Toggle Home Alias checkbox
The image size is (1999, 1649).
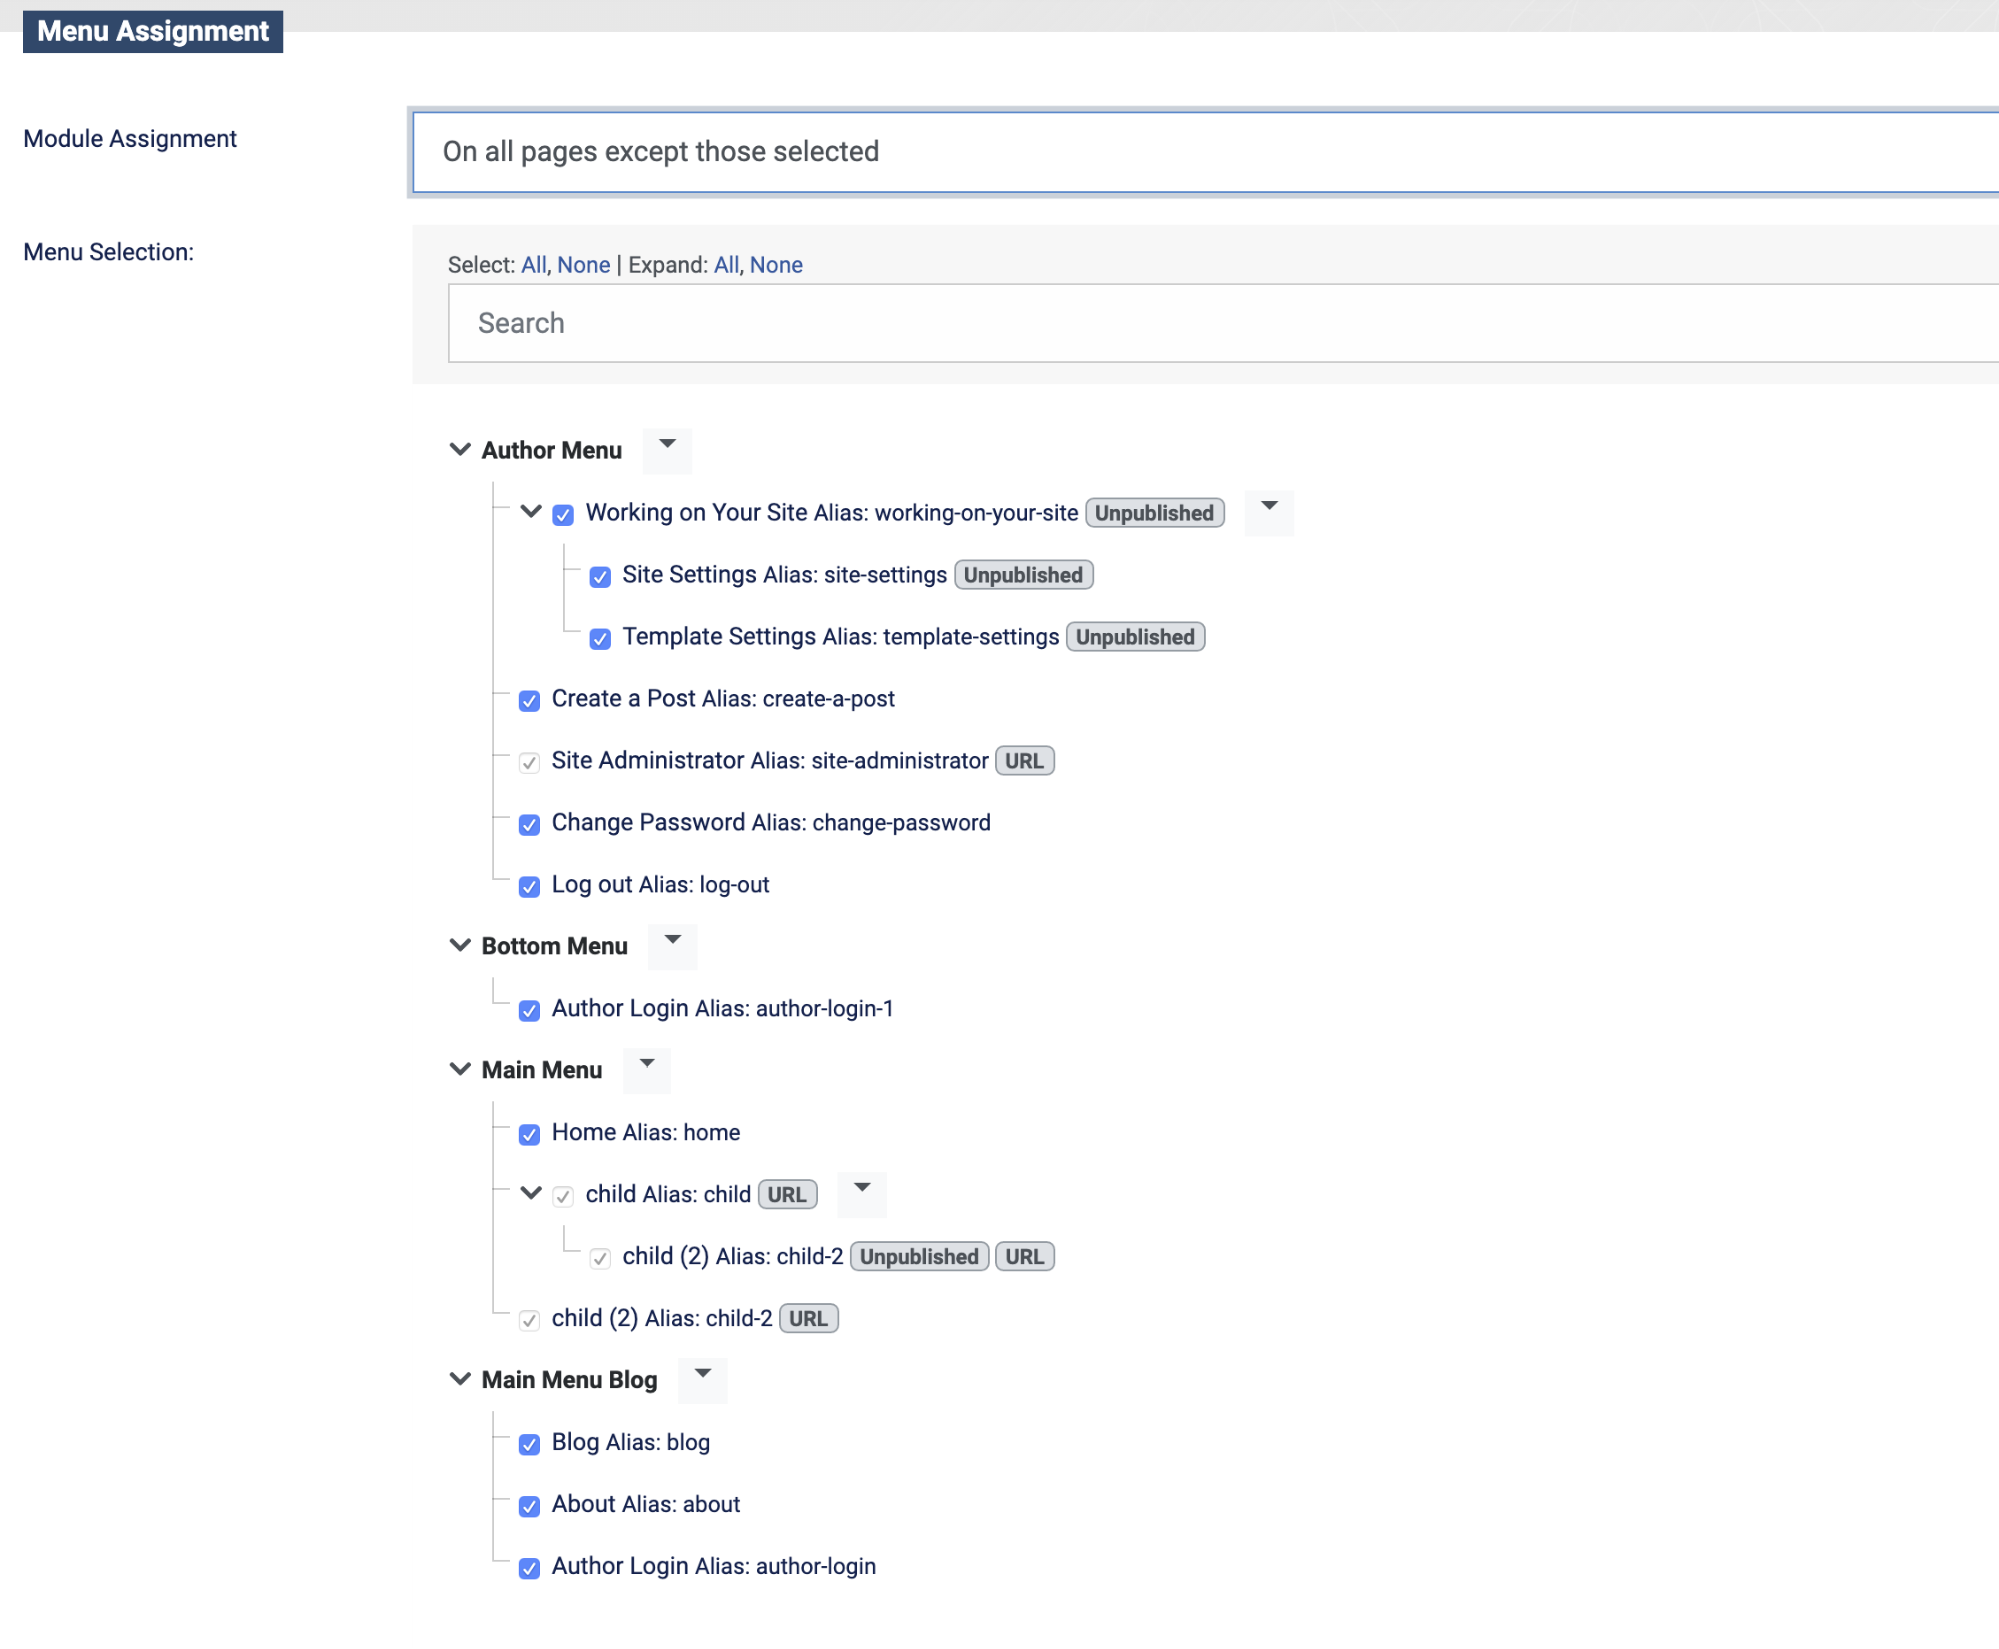click(x=530, y=1134)
